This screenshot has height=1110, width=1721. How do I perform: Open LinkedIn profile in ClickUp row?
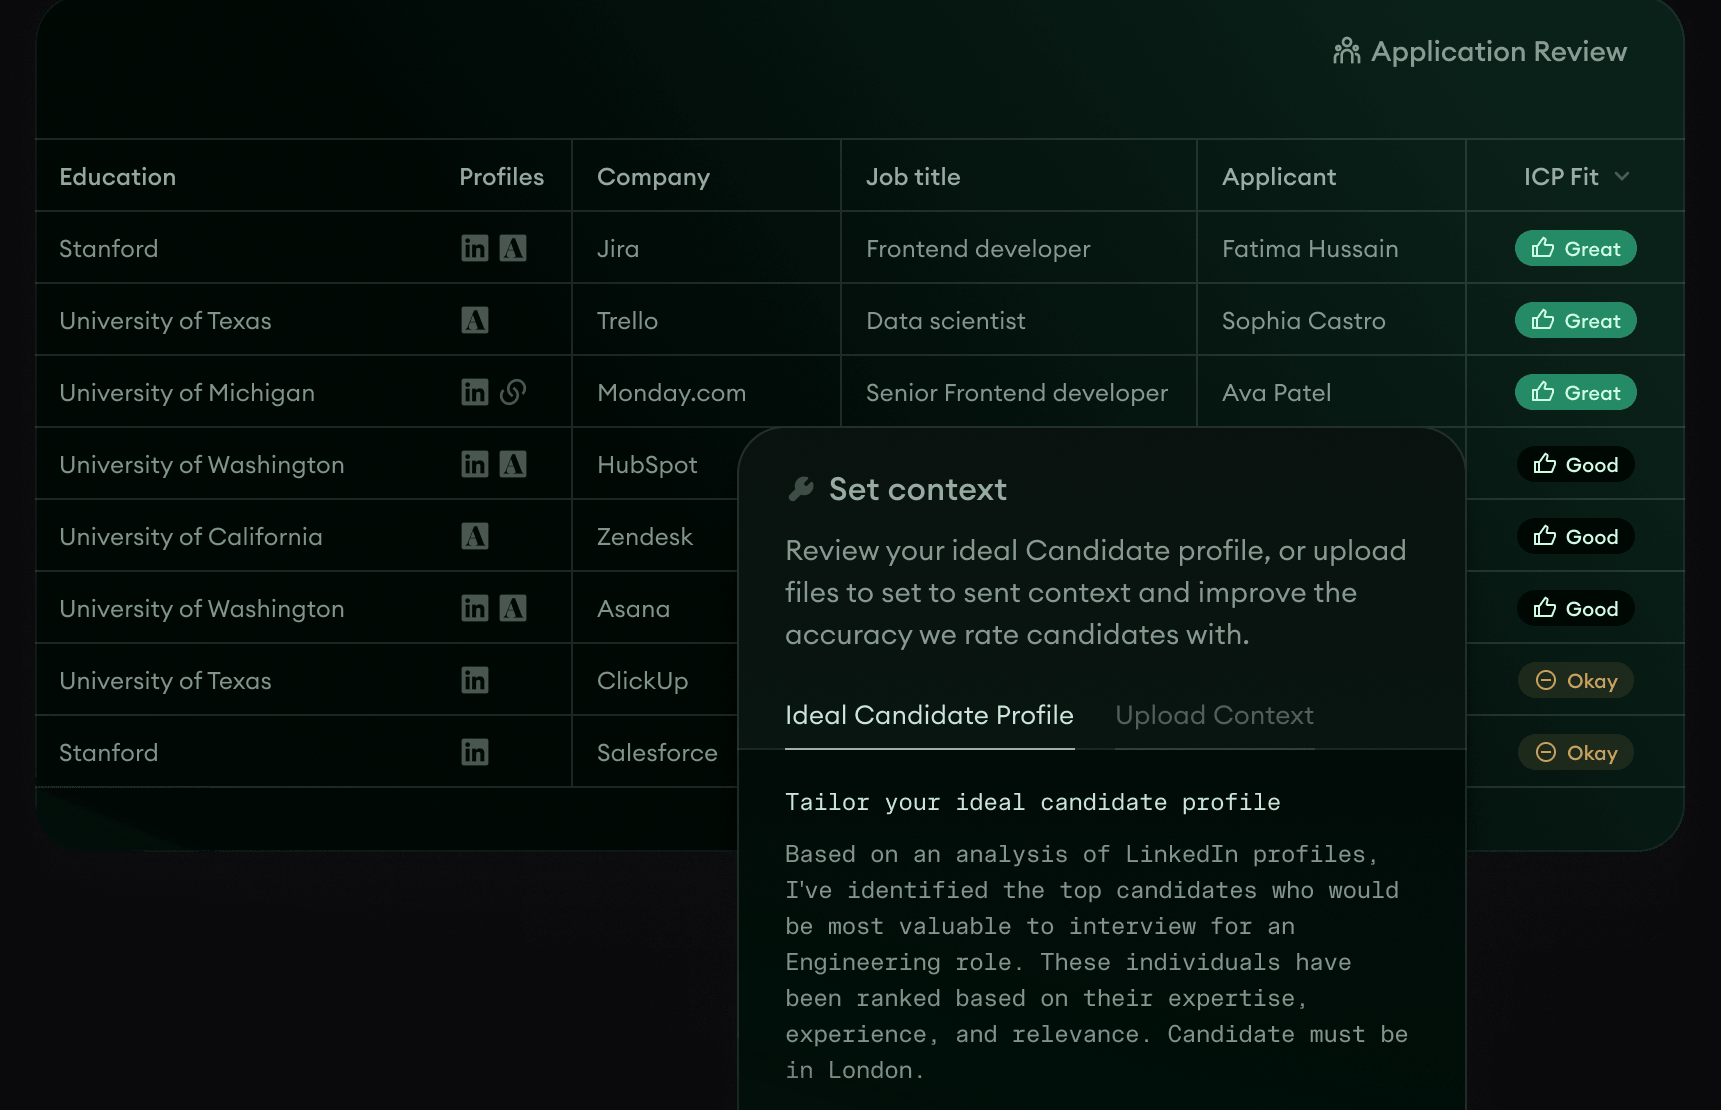pyautogui.click(x=474, y=680)
